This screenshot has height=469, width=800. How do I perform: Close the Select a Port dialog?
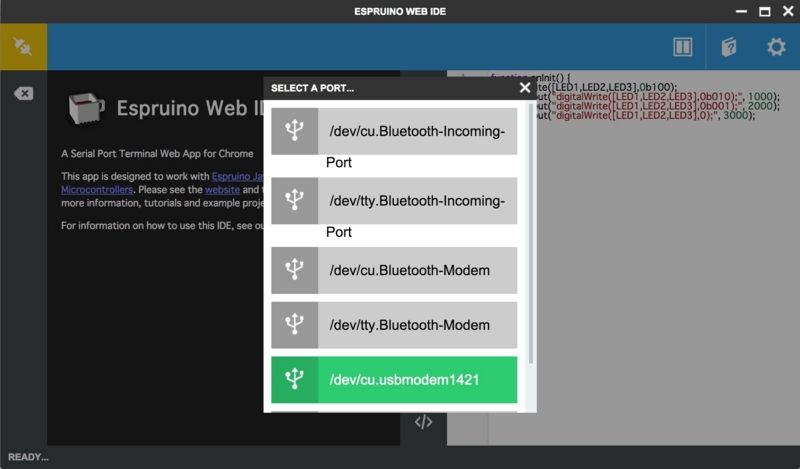[x=524, y=88]
